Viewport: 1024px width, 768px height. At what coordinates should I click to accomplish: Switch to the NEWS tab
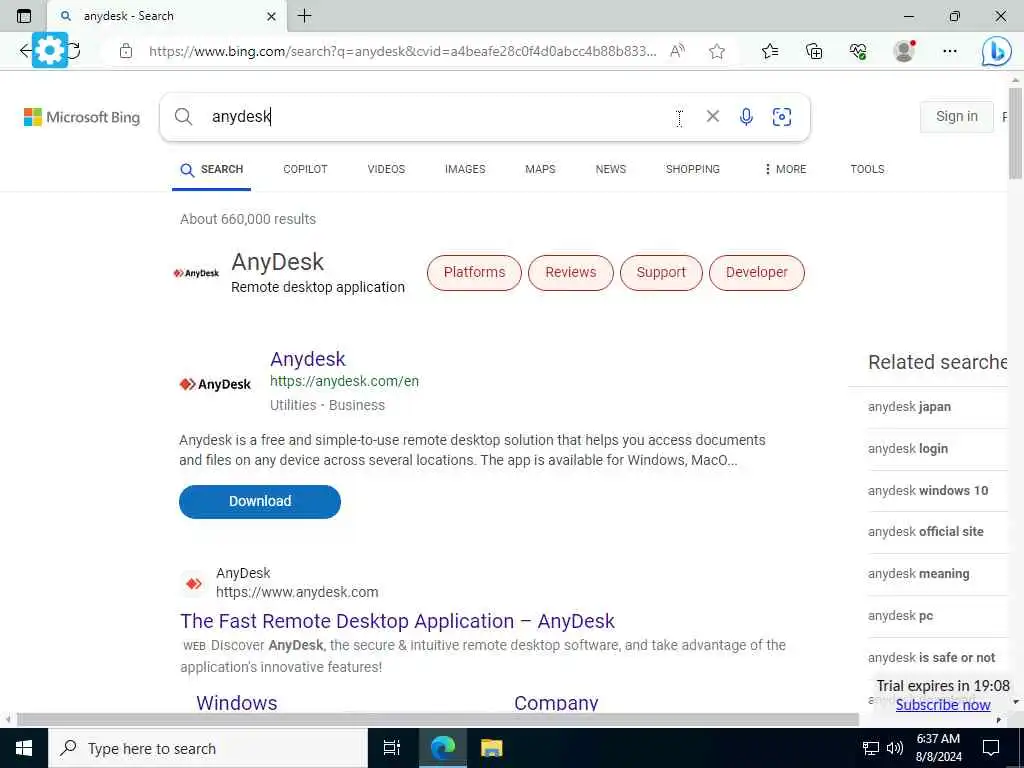click(x=611, y=169)
